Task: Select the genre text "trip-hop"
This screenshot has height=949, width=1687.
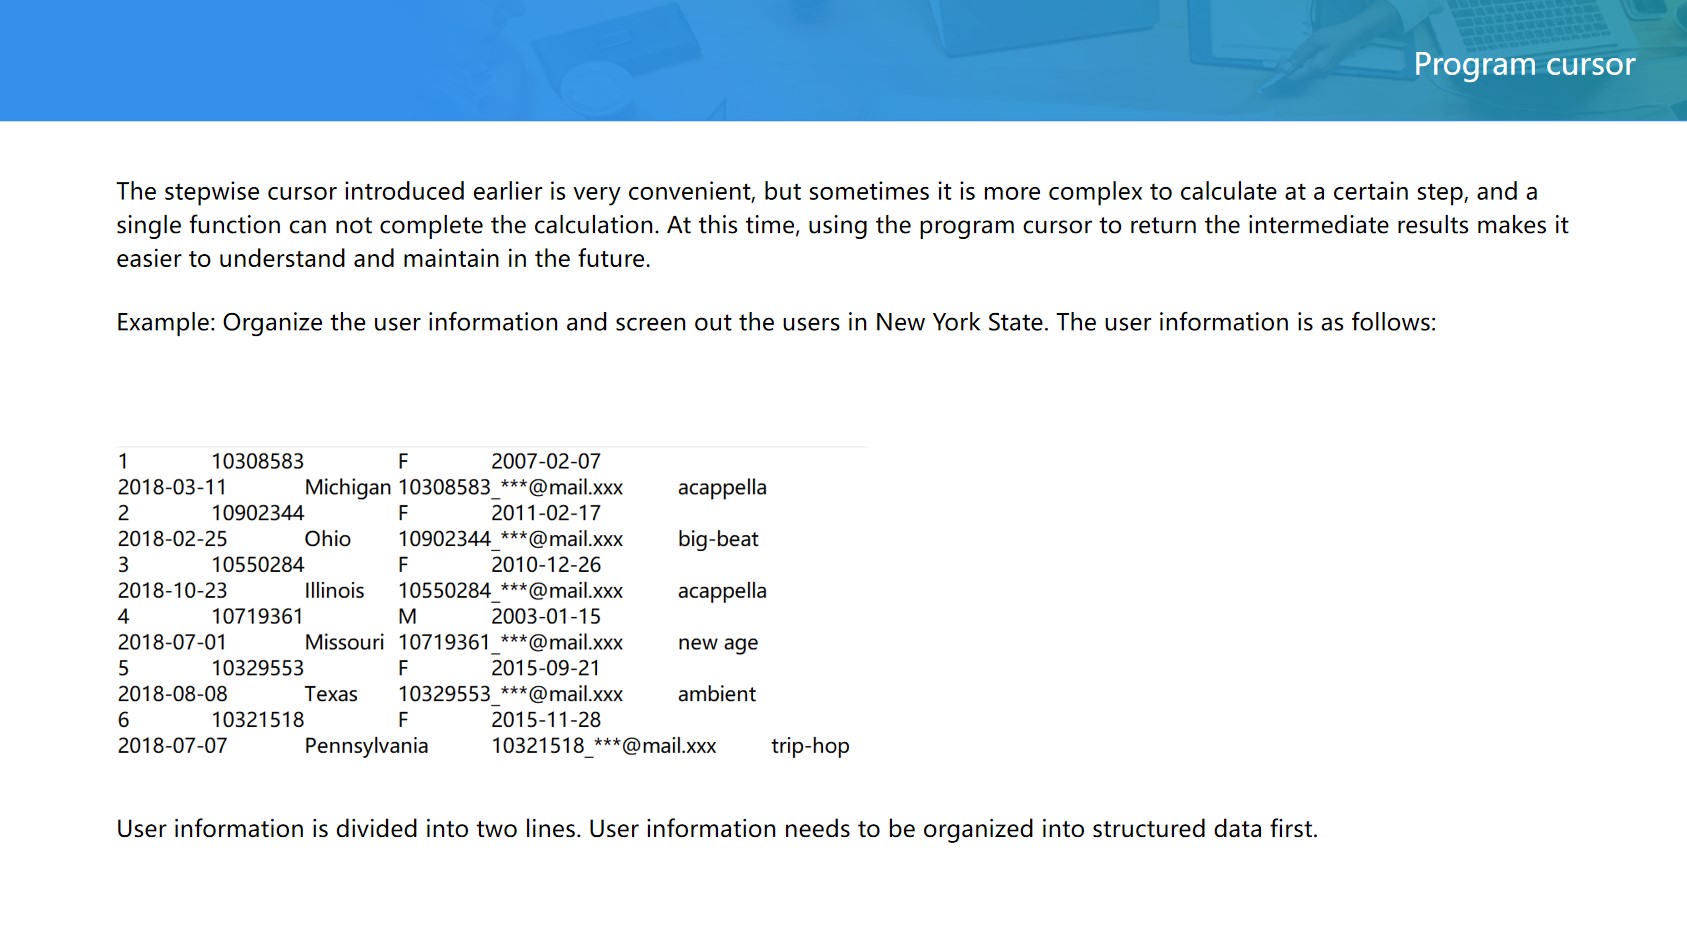Action: pos(809,746)
